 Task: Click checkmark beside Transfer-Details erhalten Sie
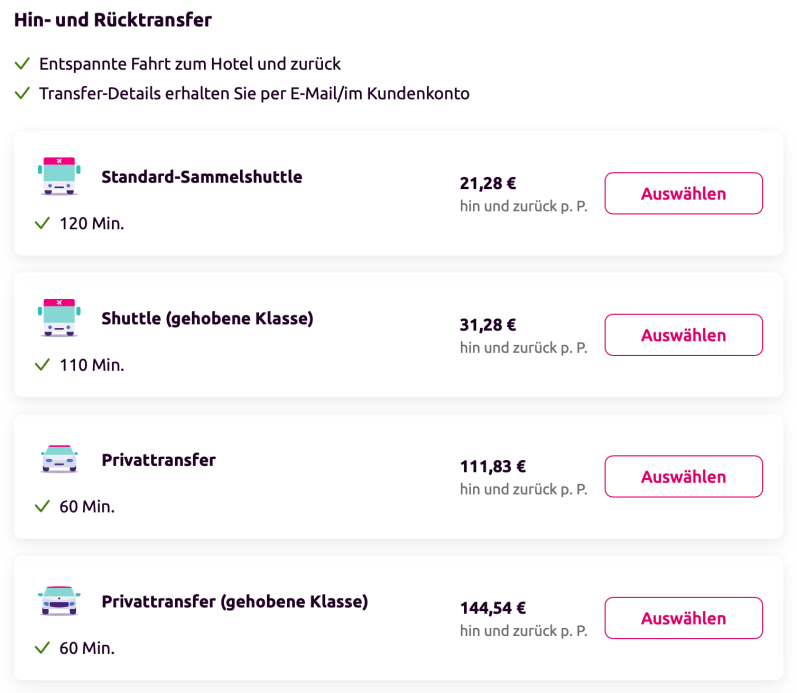(x=22, y=93)
